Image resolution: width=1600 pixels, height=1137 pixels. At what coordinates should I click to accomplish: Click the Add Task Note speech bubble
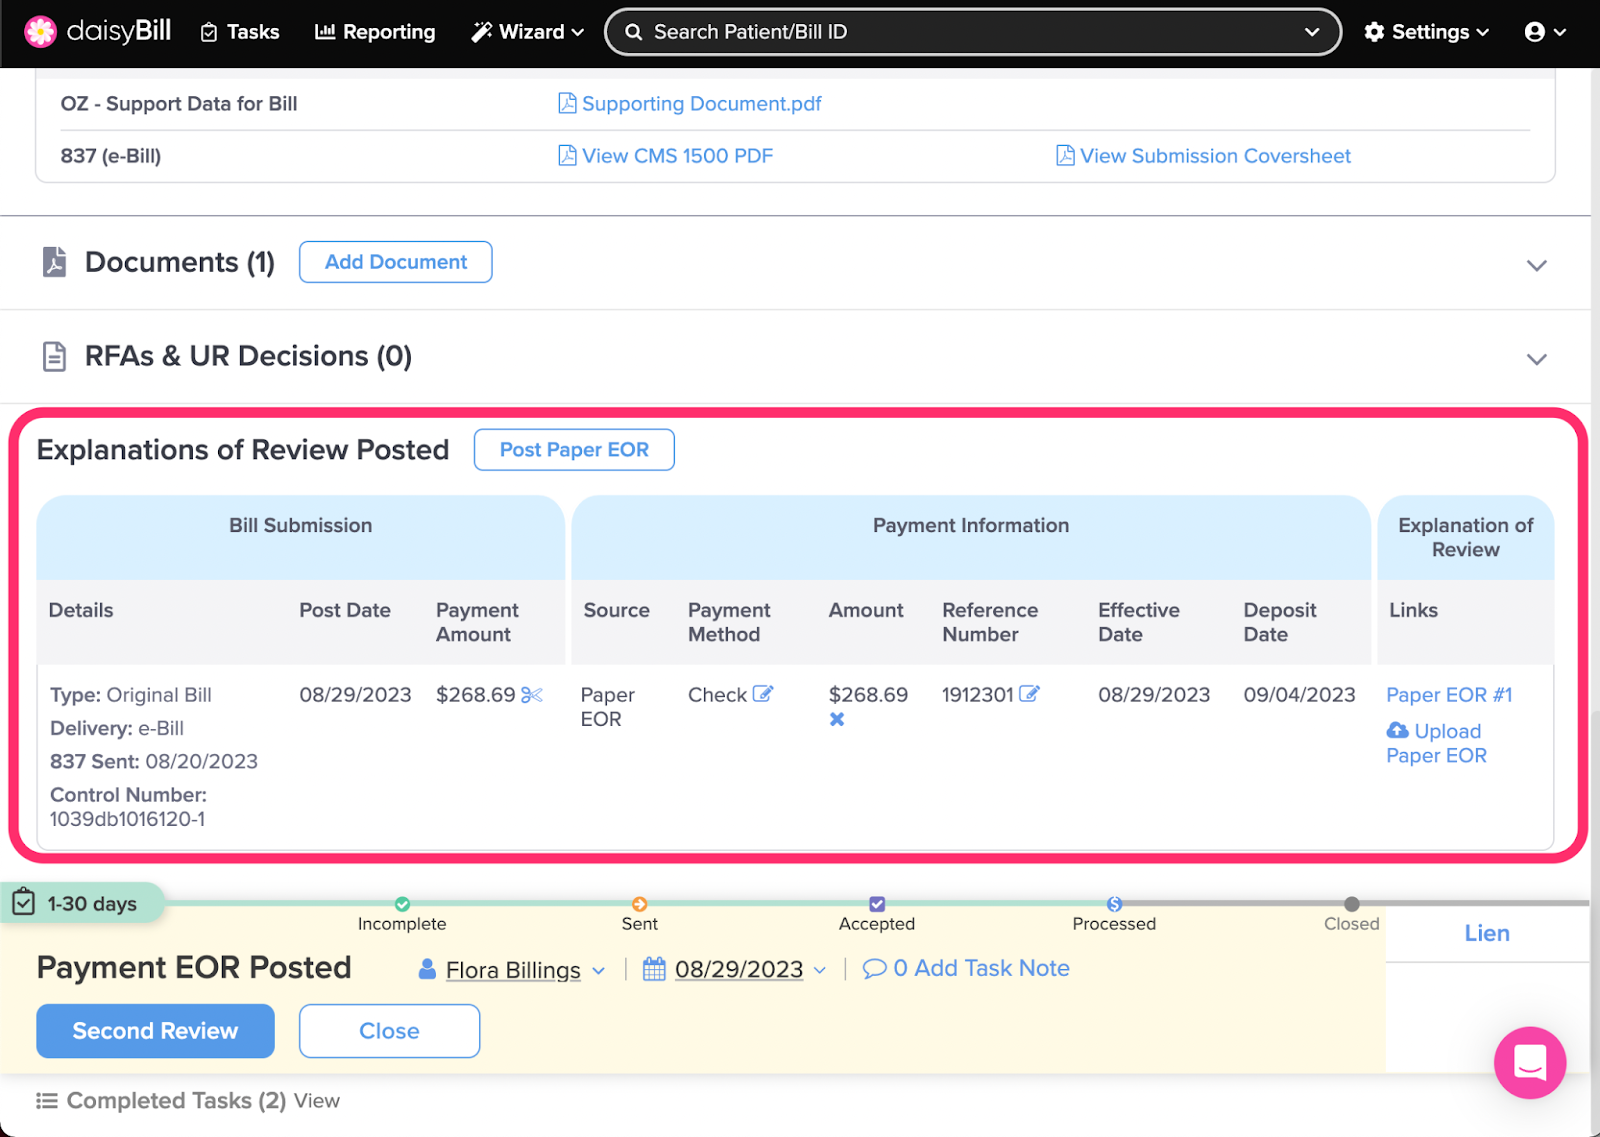click(874, 968)
